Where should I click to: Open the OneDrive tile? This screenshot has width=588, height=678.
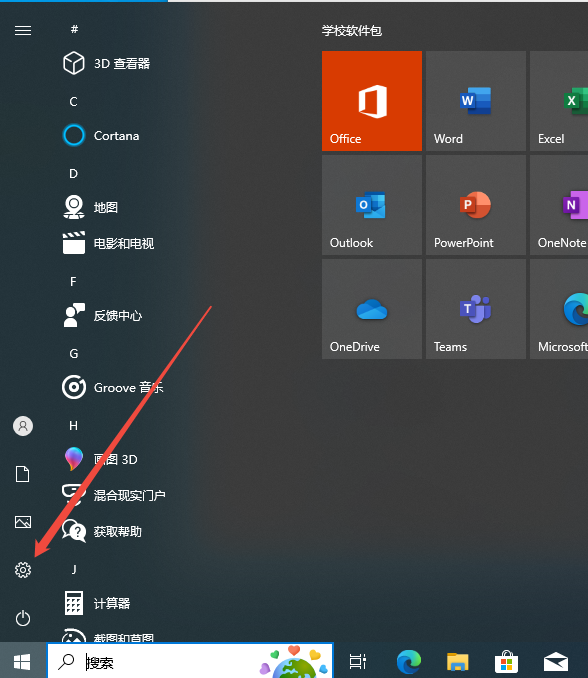click(x=372, y=309)
